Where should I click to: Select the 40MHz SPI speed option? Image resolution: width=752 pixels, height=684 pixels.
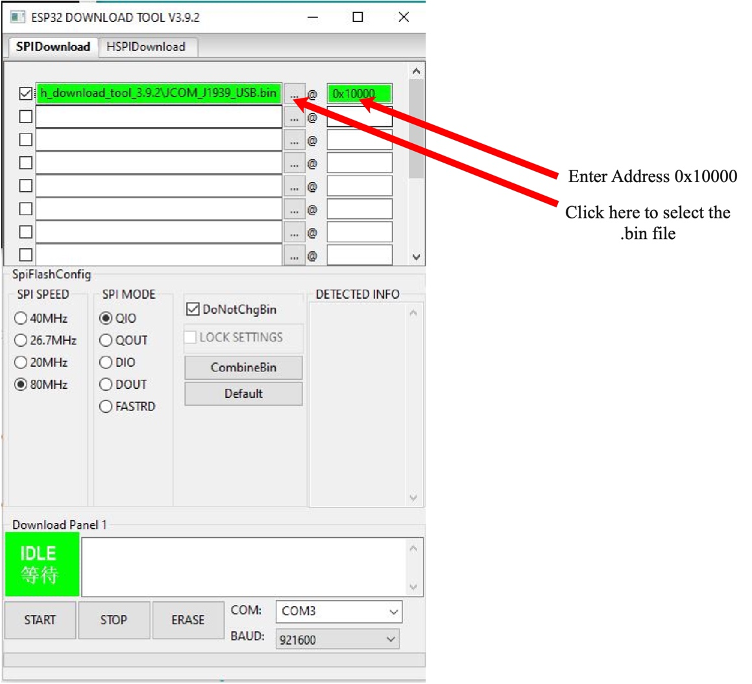point(21,318)
